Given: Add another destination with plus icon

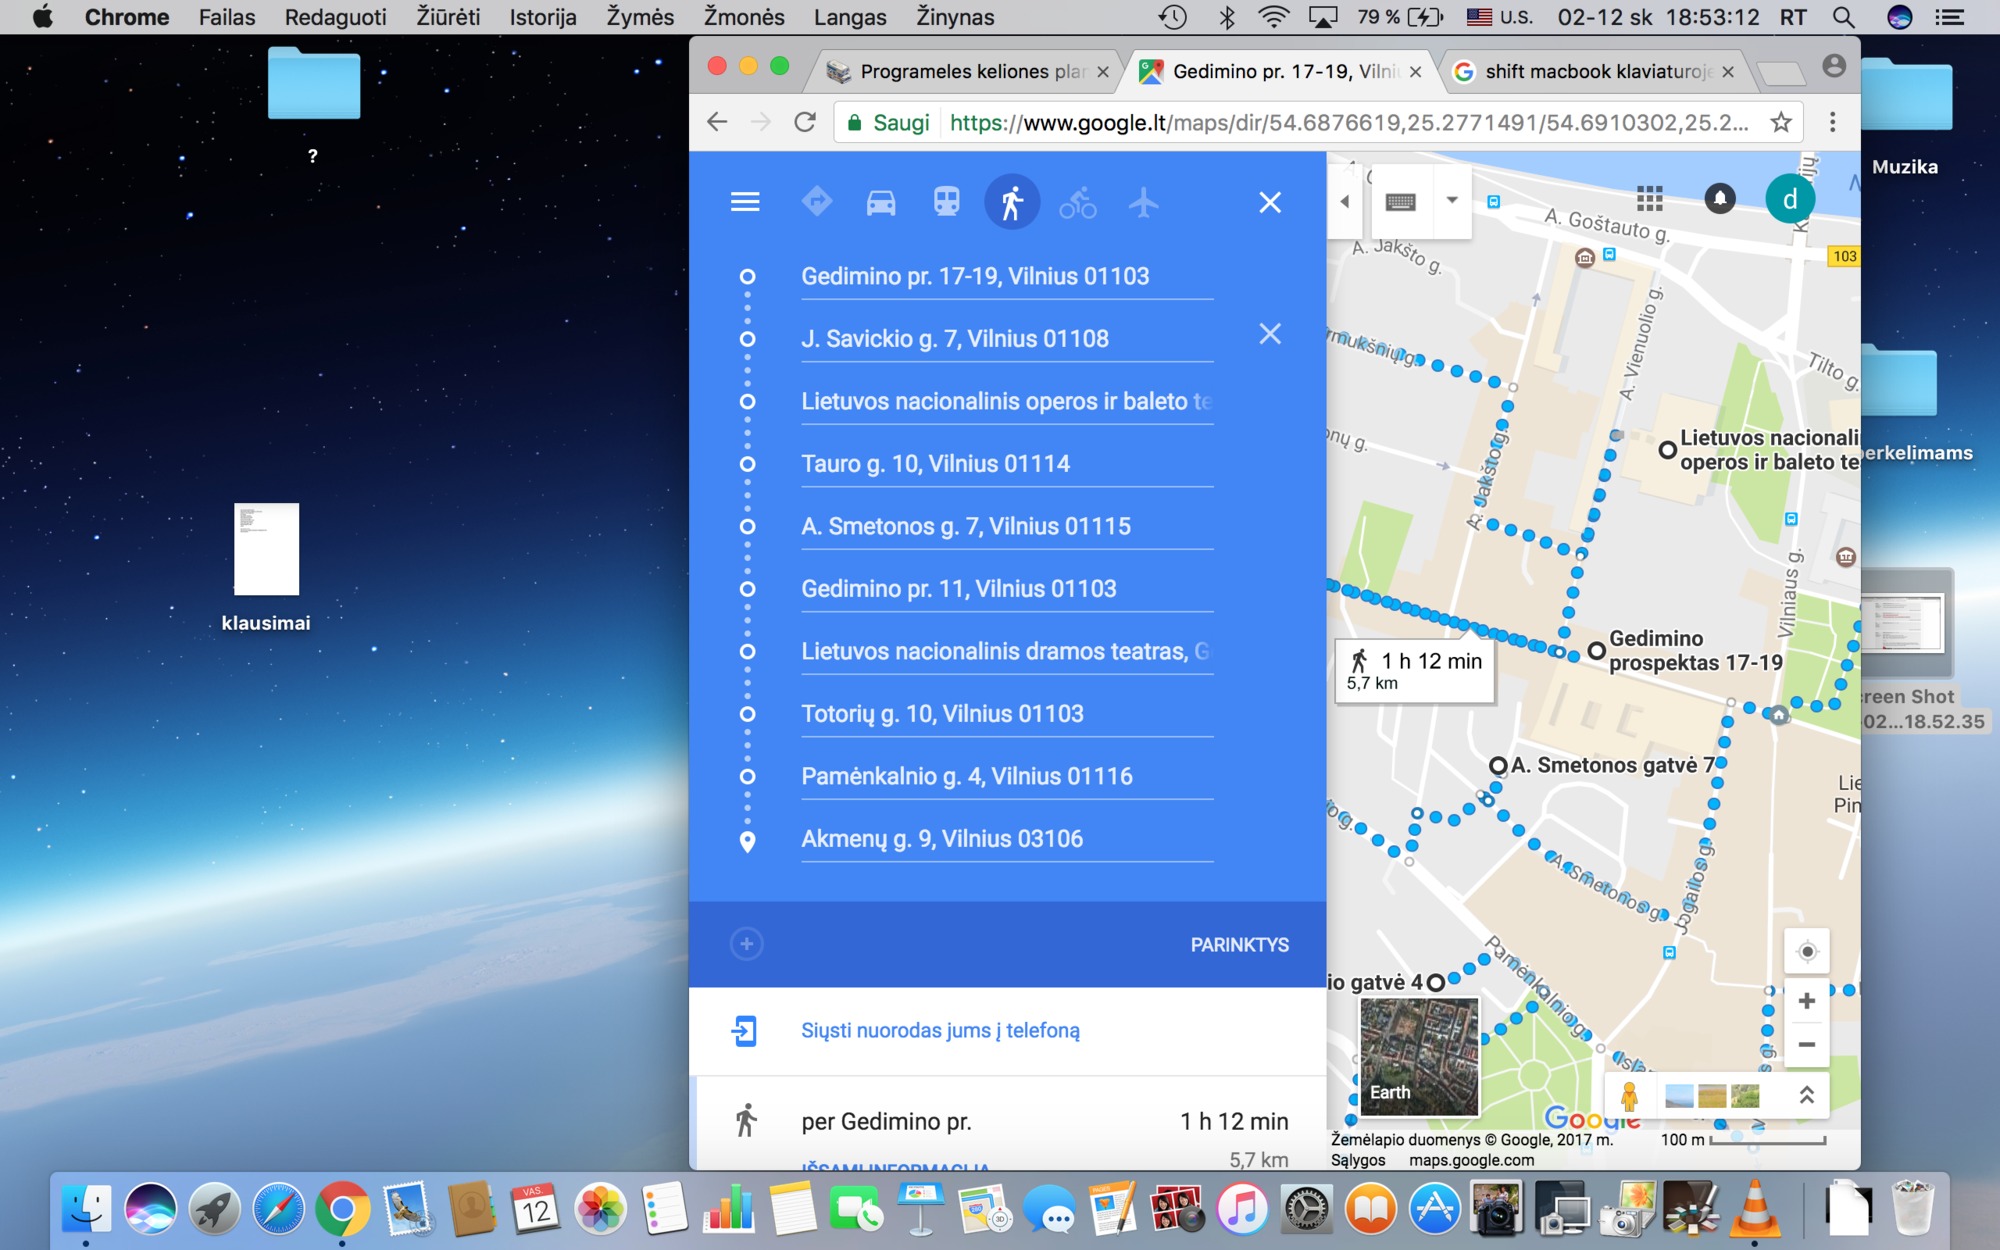Looking at the screenshot, I should coord(746,944).
